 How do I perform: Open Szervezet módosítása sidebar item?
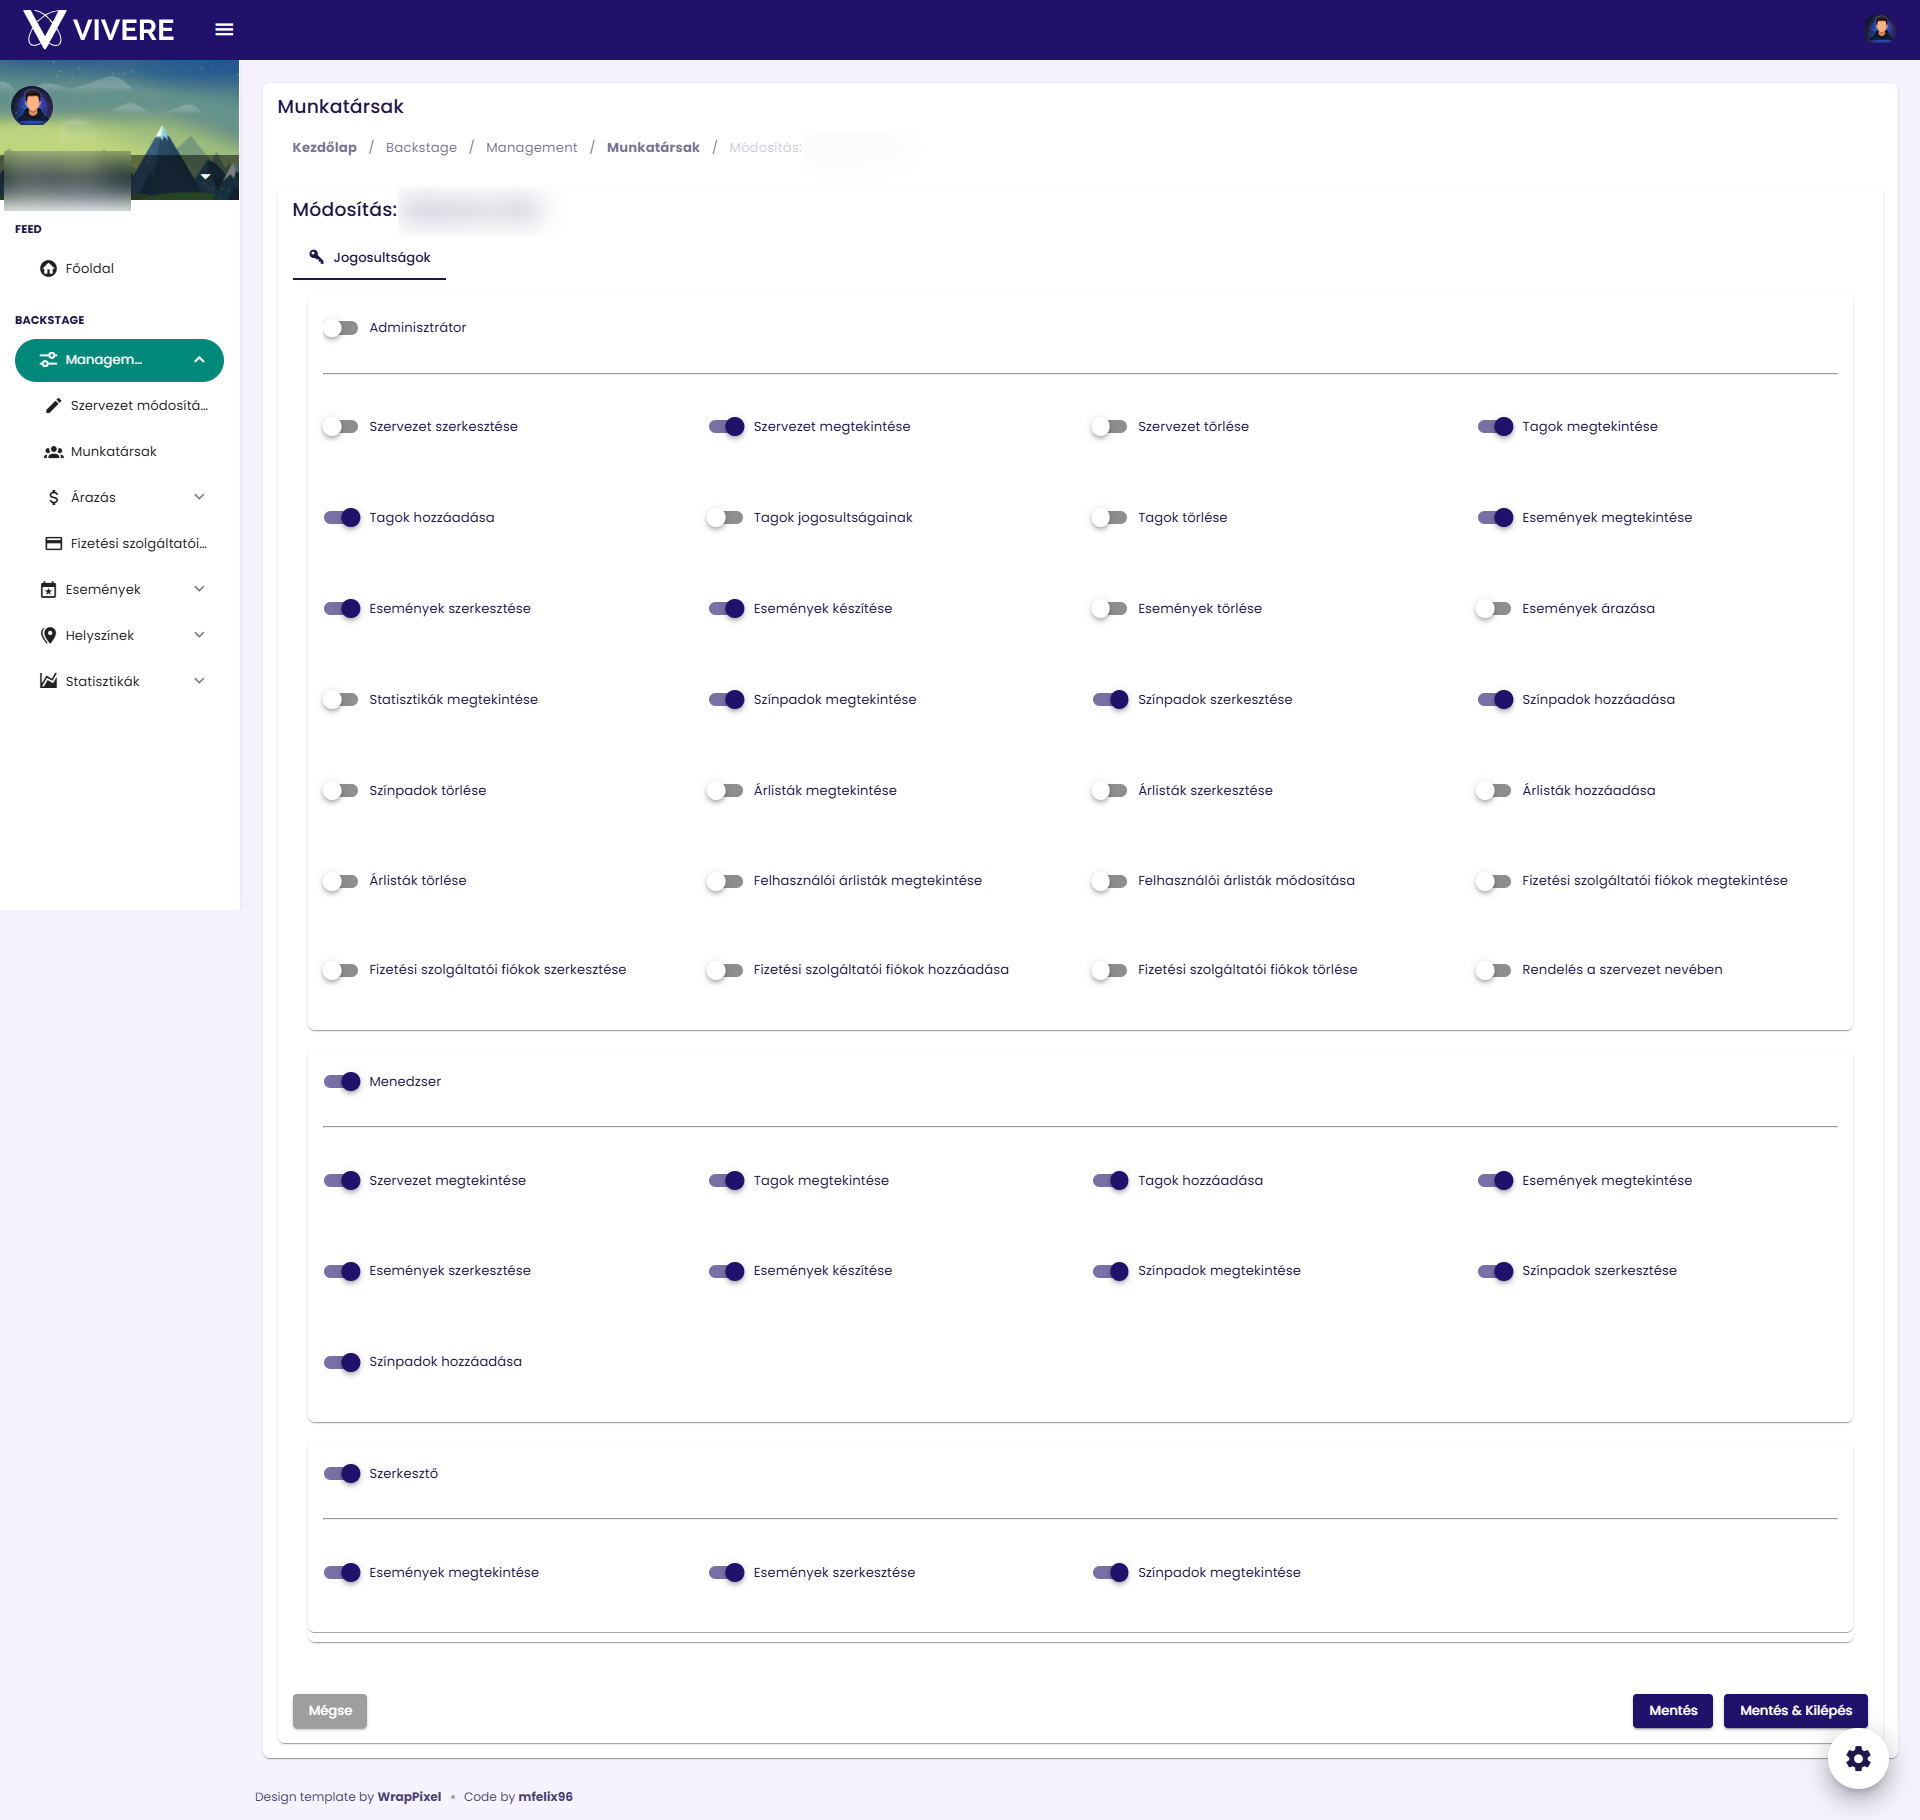tap(119, 406)
